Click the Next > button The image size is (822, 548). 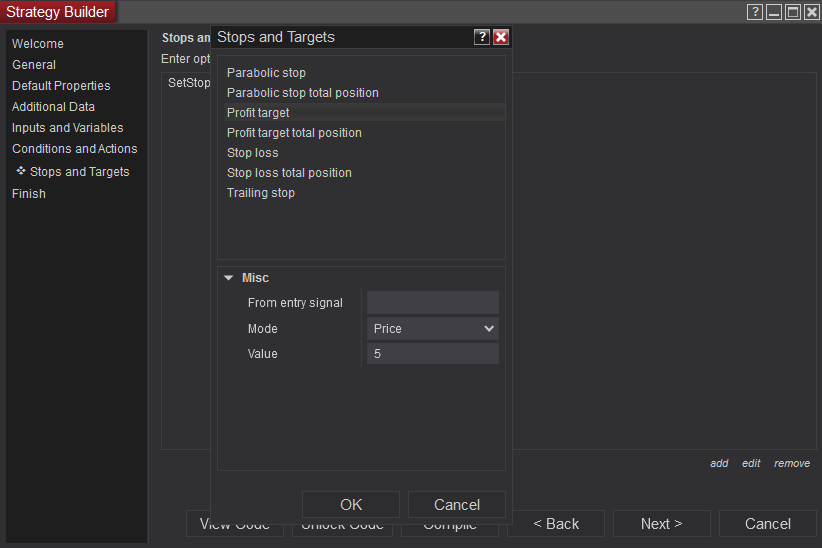(662, 524)
